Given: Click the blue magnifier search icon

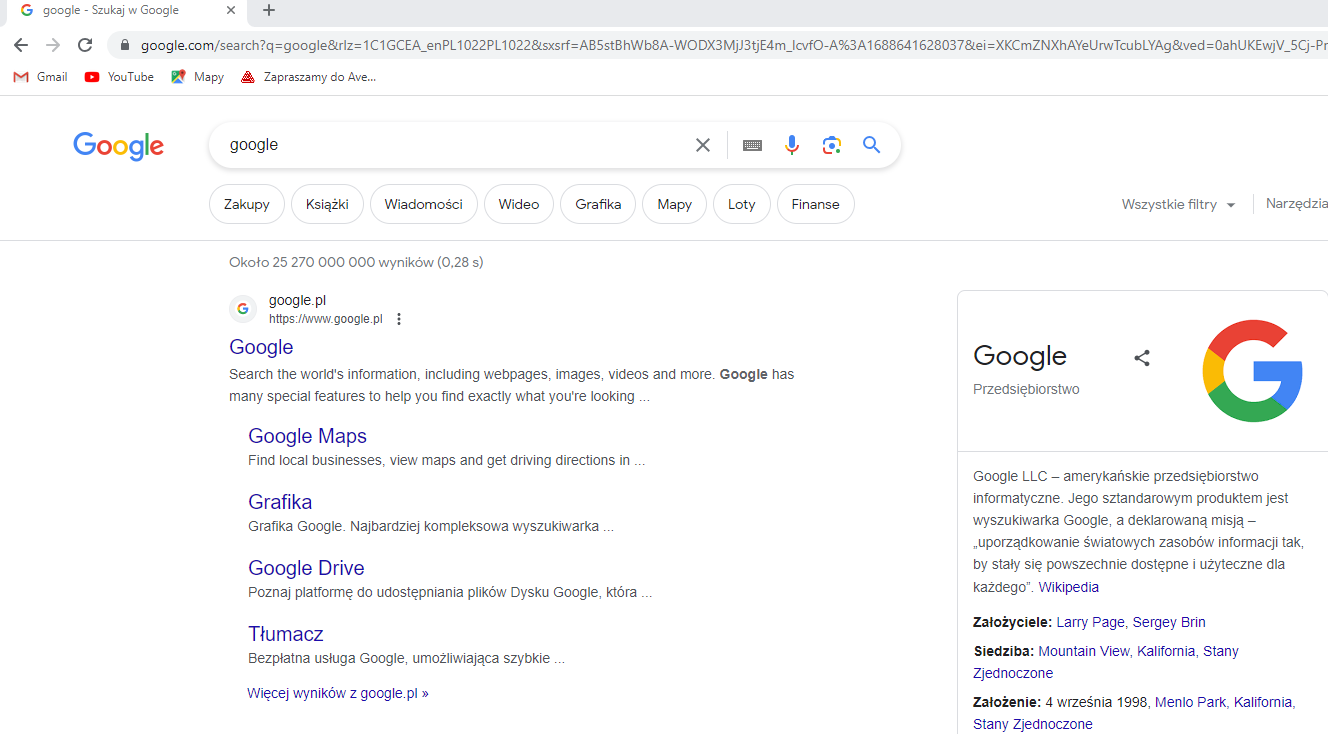Looking at the screenshot, I should coord(872,145).
